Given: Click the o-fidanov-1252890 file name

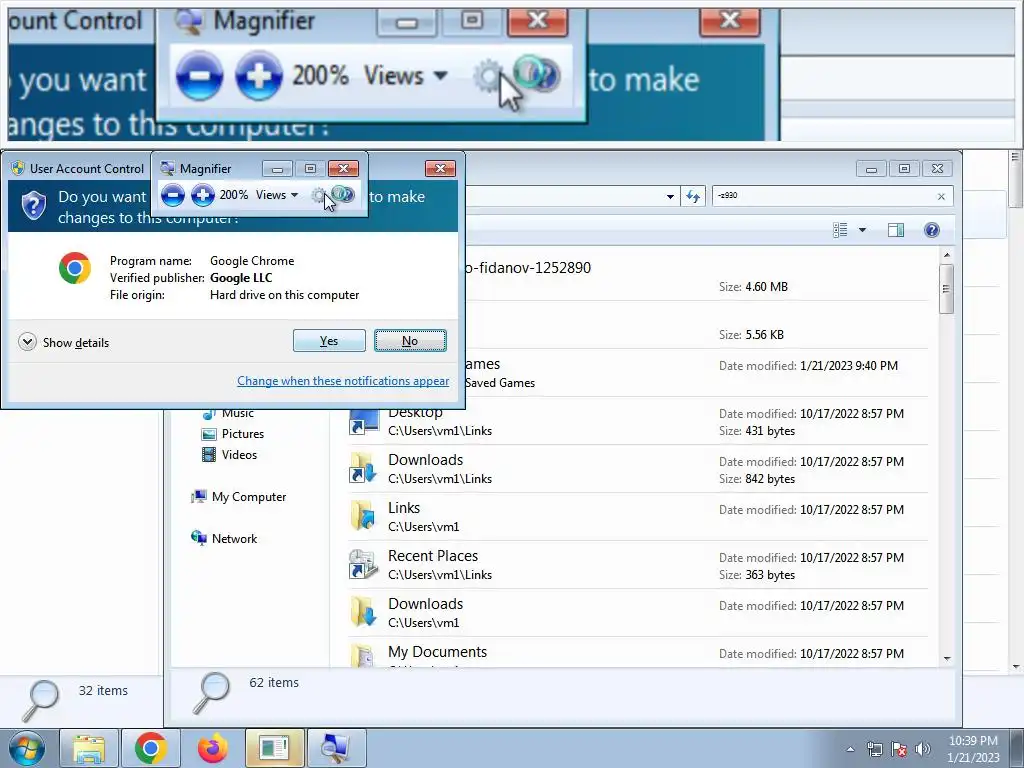Looking at the screenshot, I should [x=528, y=268].
